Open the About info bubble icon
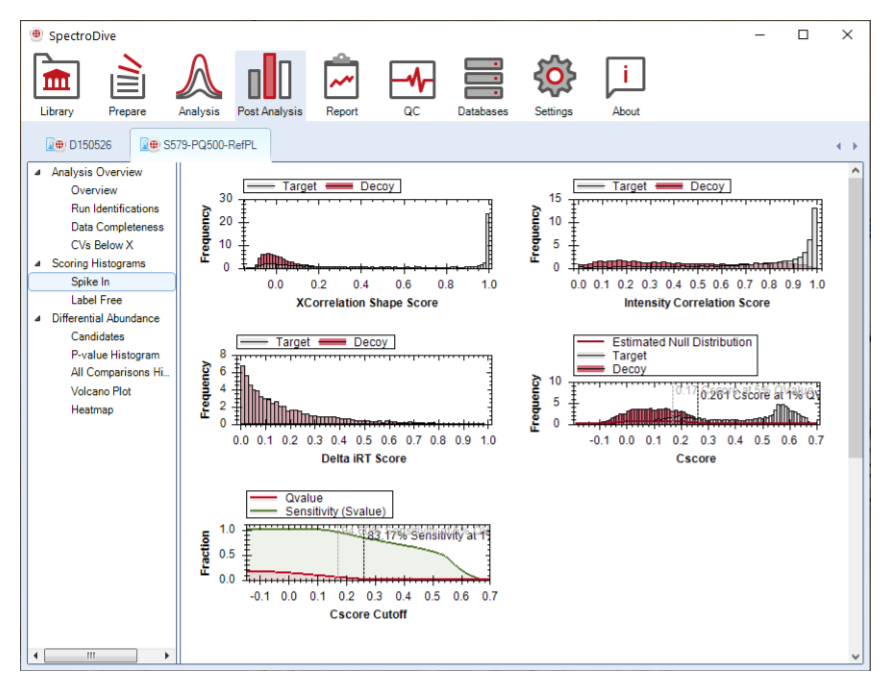This screenshot has width=891, height=692. [625, 77]
